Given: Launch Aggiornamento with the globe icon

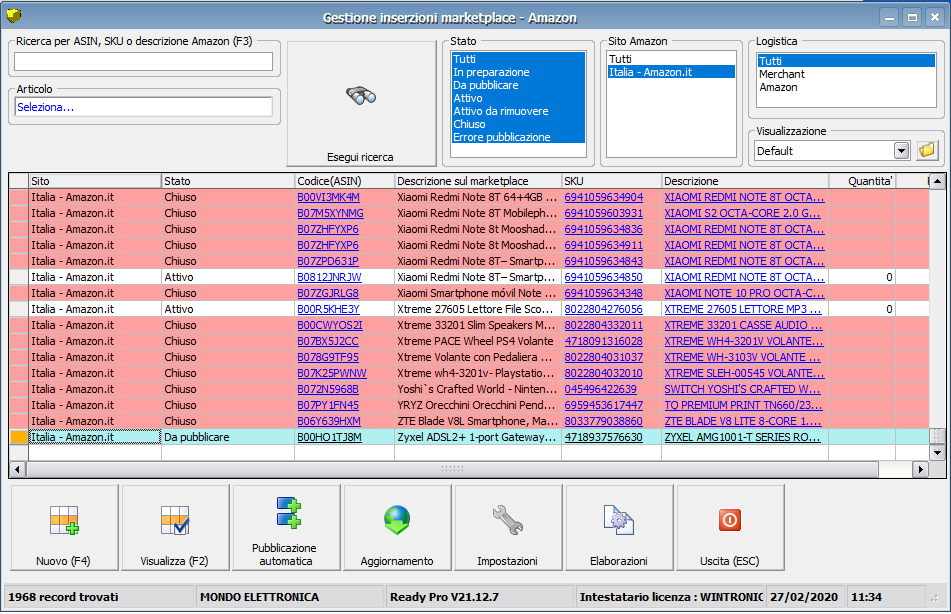Looking at the screenshot, I should pyautogui.click(x=397, y=528).
